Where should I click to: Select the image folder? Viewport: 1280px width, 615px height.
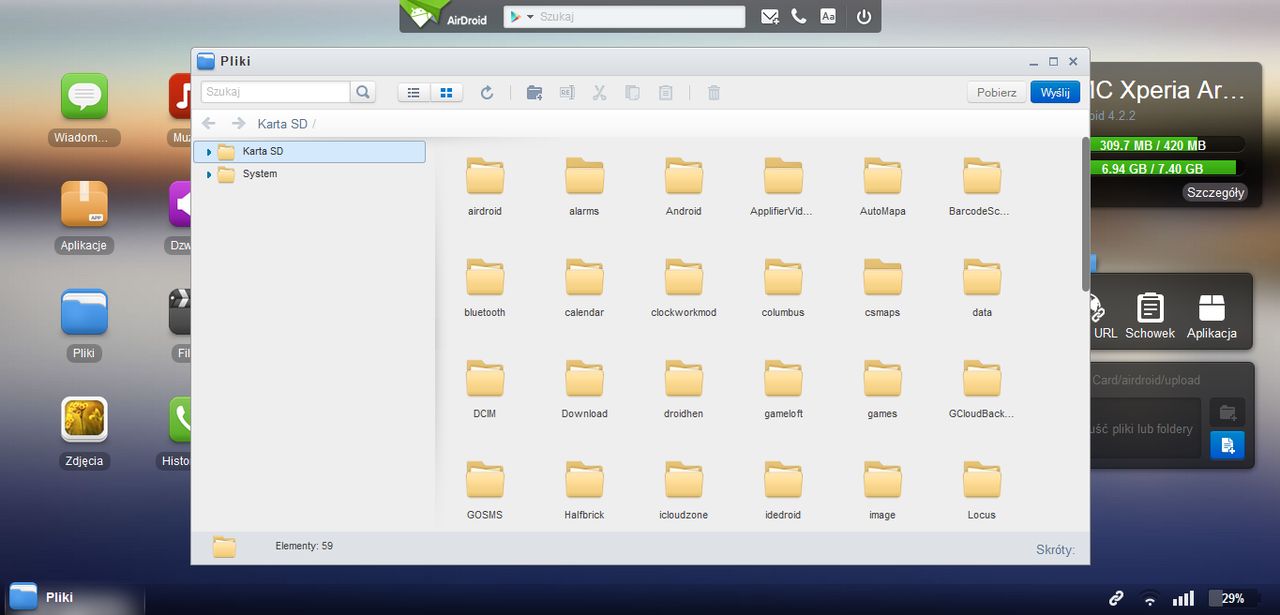click(x=883, y=489)
